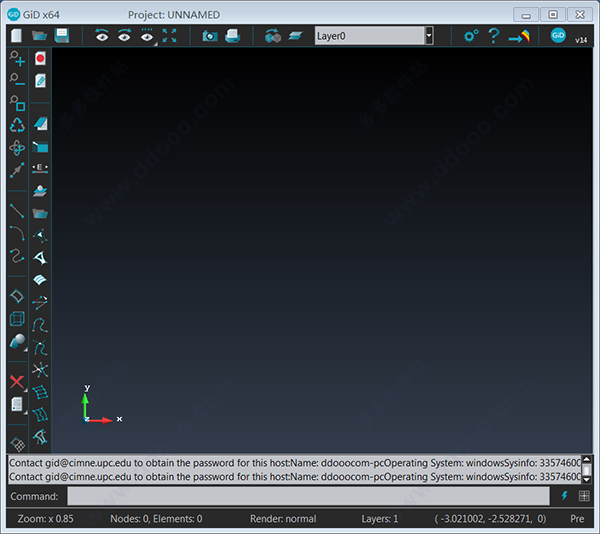Viewport: 600px width, 534px height.
Task: Select the tilted square surface tool
Action: coord(17,296)
